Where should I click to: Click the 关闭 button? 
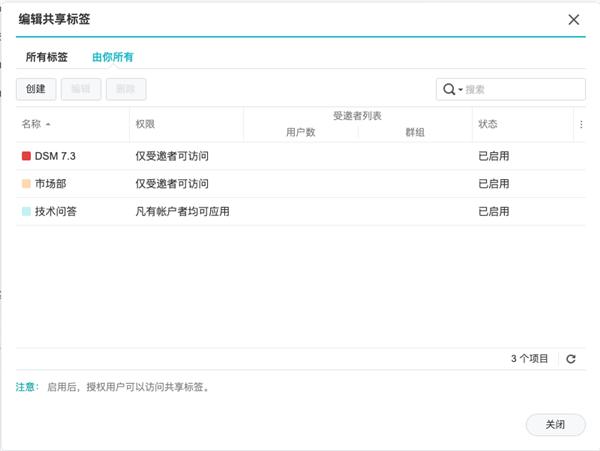pyautogui.click(x=555, y=424)
